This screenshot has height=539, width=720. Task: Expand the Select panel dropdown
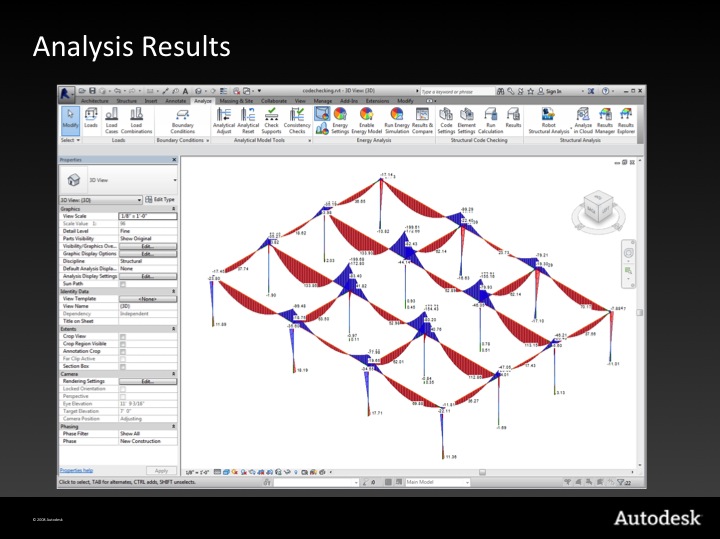[71, 140]
